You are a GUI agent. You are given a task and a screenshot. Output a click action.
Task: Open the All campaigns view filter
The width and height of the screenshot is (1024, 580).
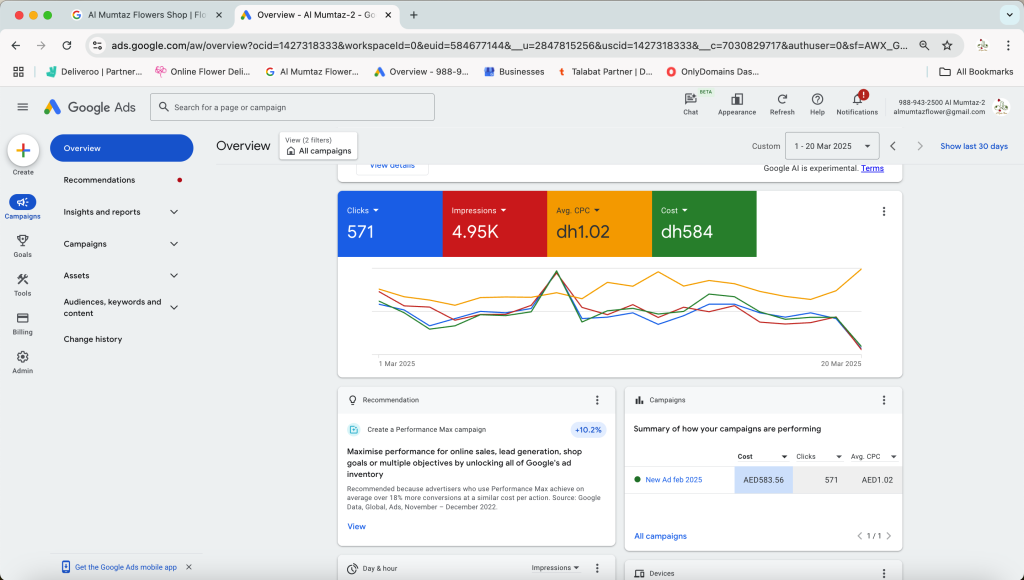[319, 146]
